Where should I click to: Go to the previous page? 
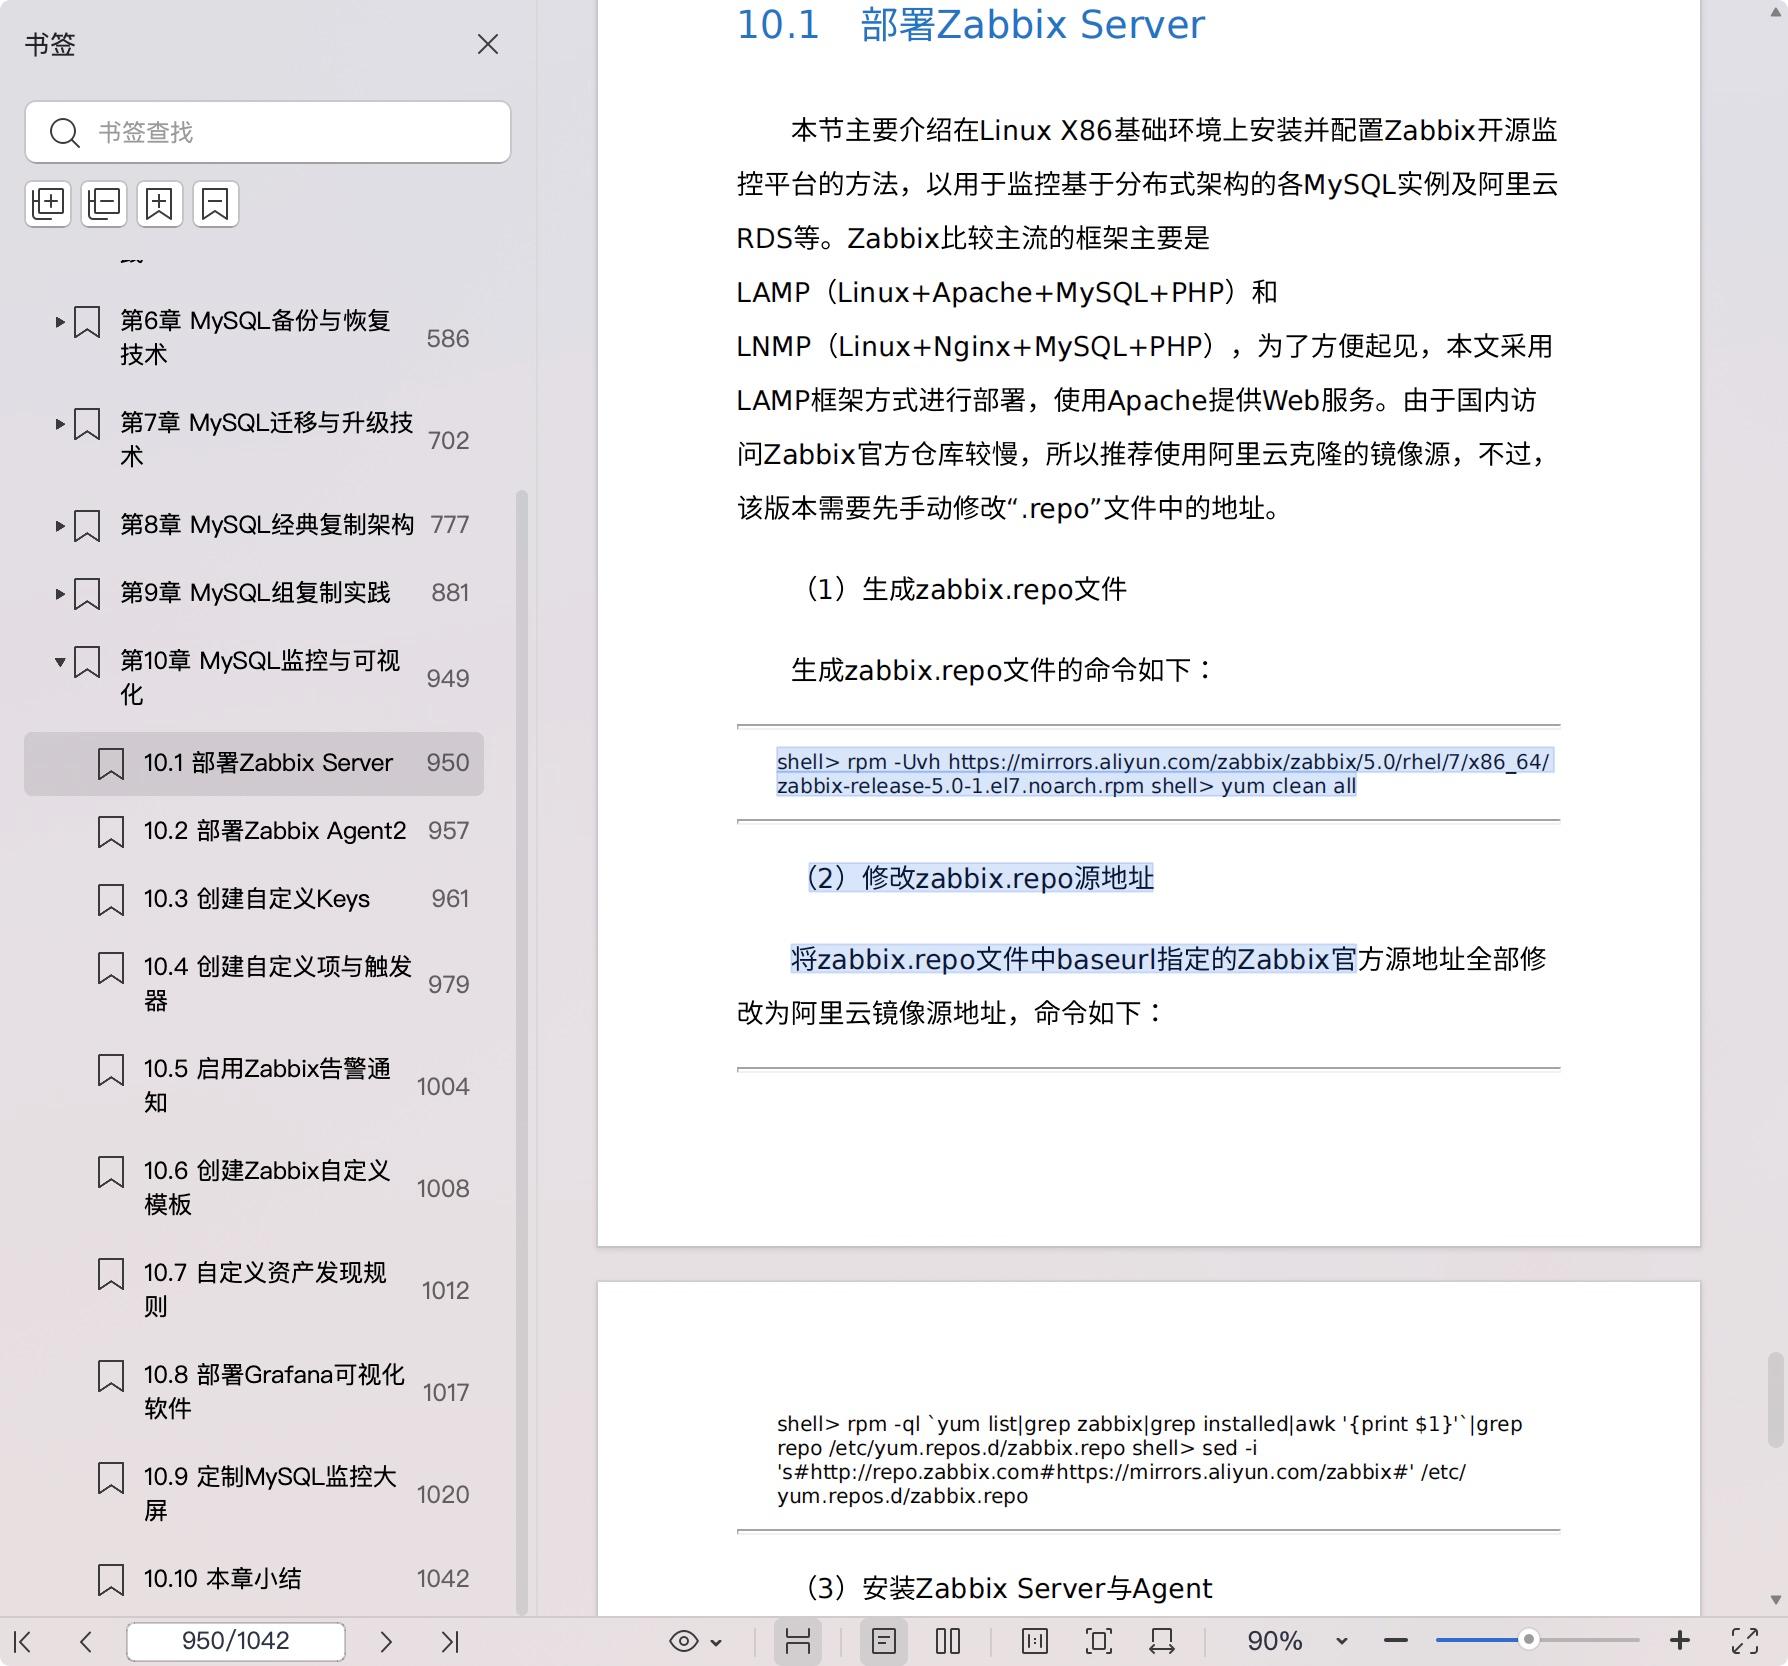click(86, 1641)
